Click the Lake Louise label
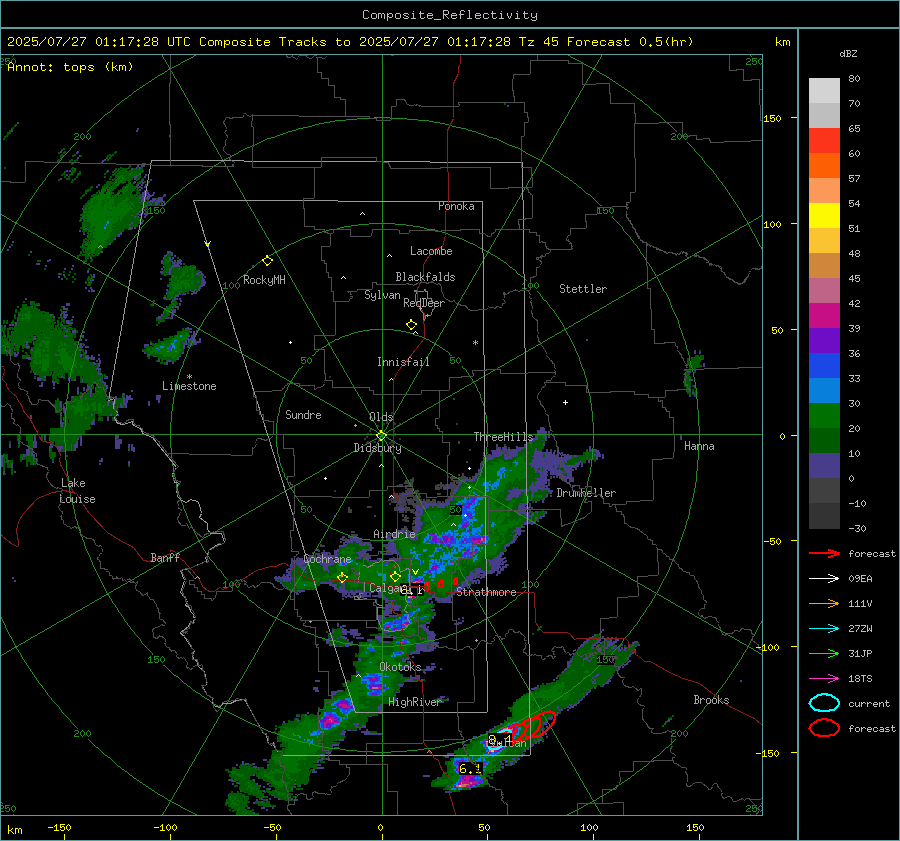Viewport: 900px width, 841px height. pos(77,491)
